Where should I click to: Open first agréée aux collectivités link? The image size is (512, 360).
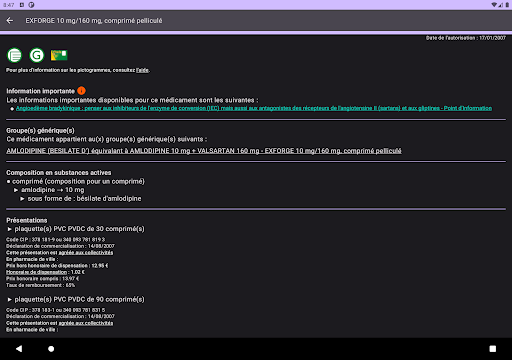click(x=86, y=253)
